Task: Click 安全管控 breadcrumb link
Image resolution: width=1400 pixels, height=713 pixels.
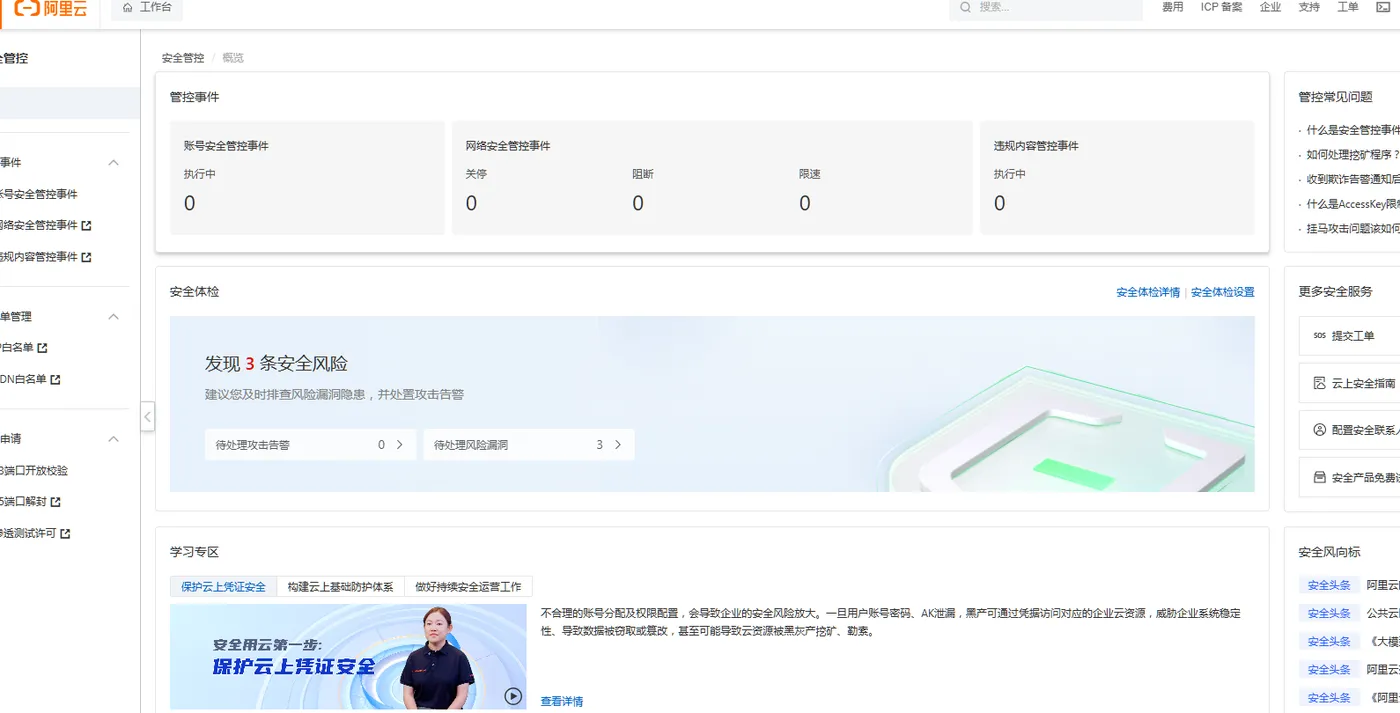Action: (x=183, y=58)
